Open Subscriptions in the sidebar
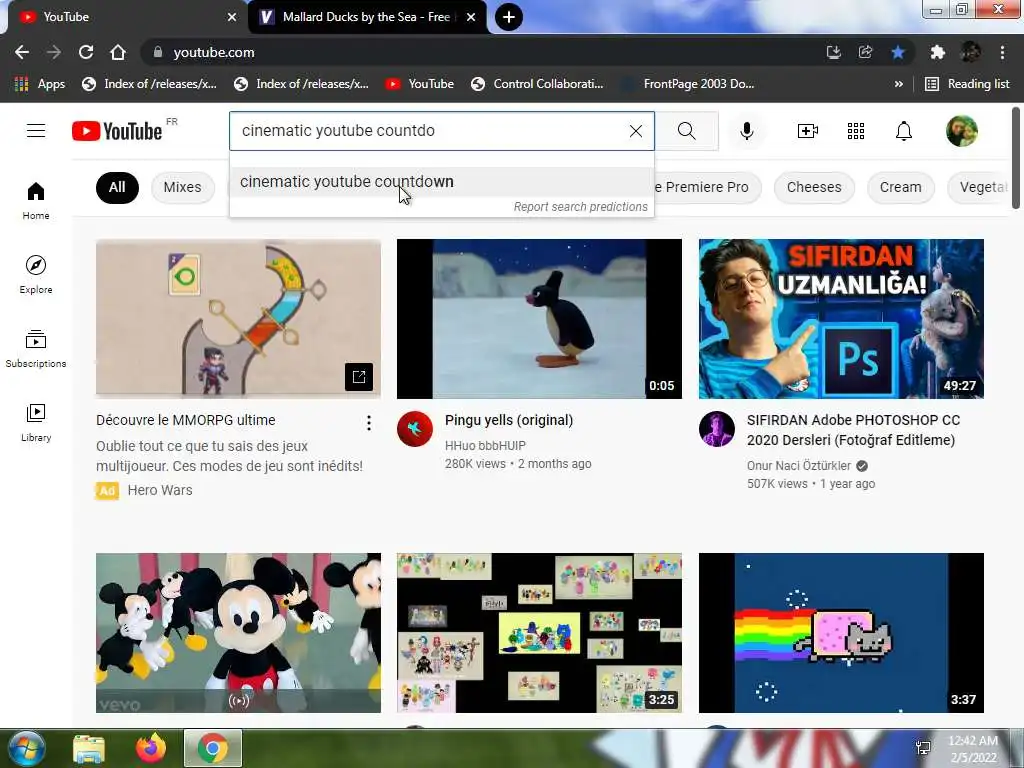1024x768 pixels. pos(36,349)
